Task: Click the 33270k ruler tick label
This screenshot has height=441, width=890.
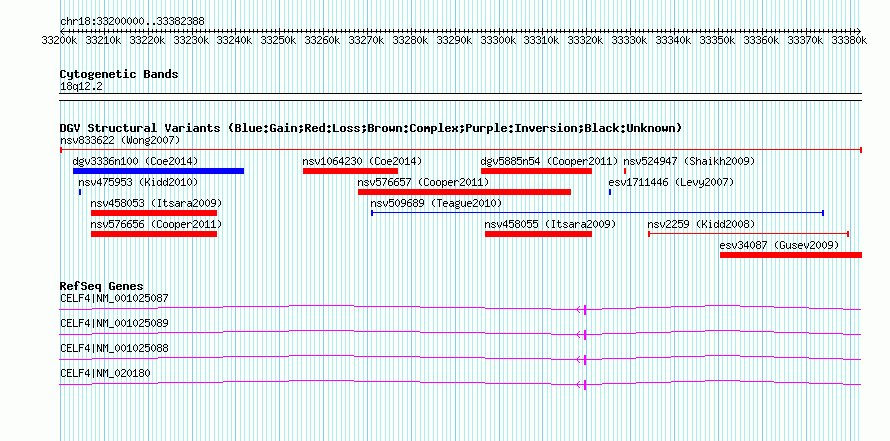Action: coord(366,40)
